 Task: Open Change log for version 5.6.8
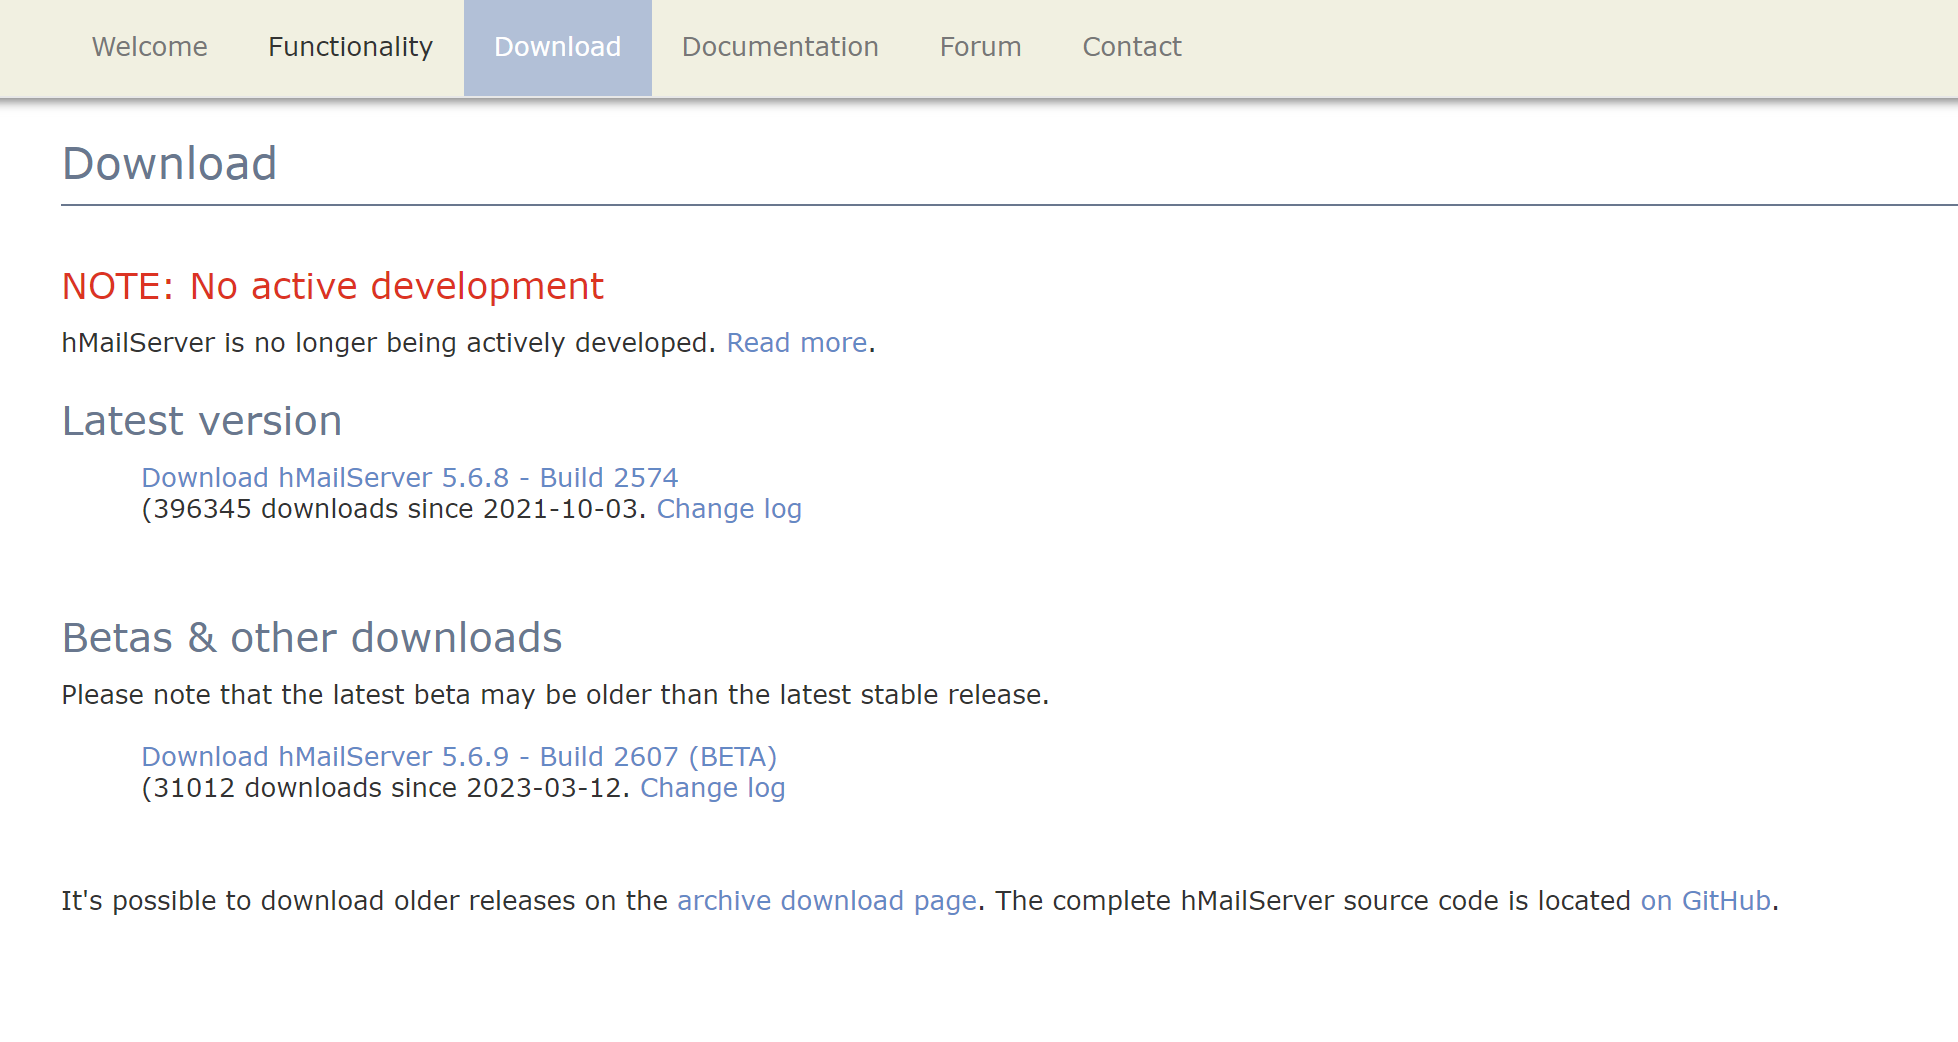[x=729, y=509]
